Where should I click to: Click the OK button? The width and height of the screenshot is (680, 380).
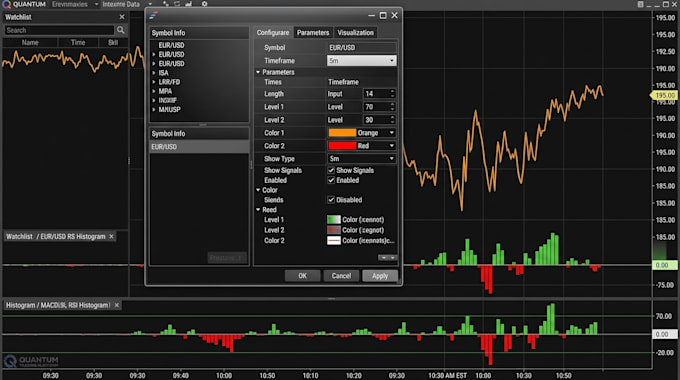pos(302,276)
